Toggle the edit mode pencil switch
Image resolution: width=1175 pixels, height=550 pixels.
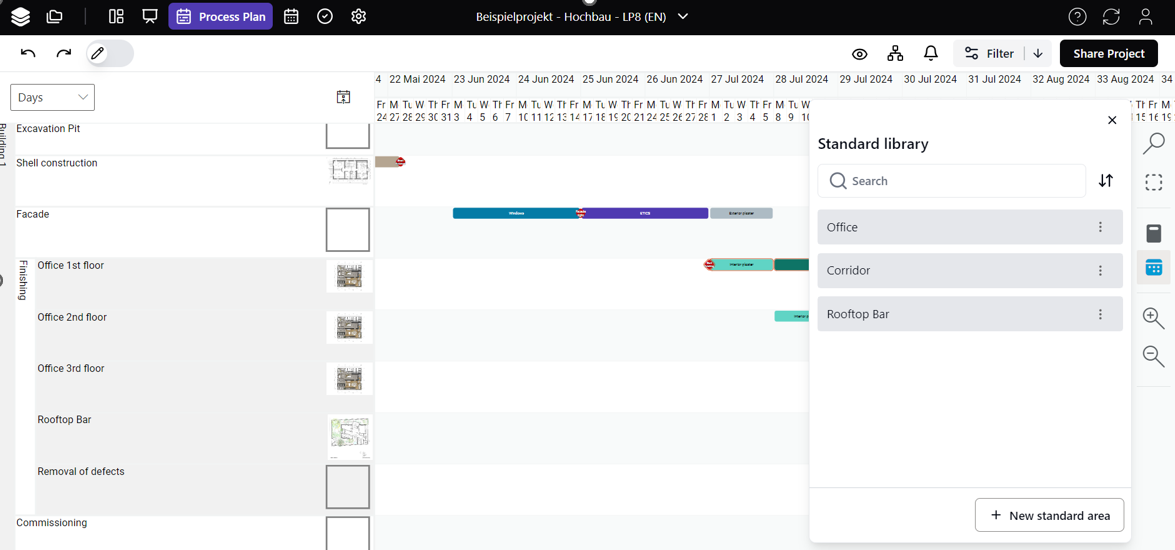point(109,53)
